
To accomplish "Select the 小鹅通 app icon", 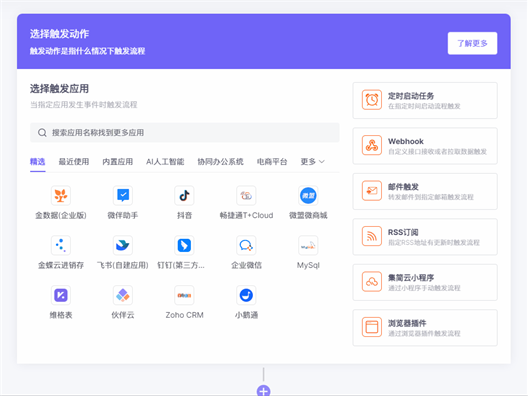I will [x=246, y=295].
